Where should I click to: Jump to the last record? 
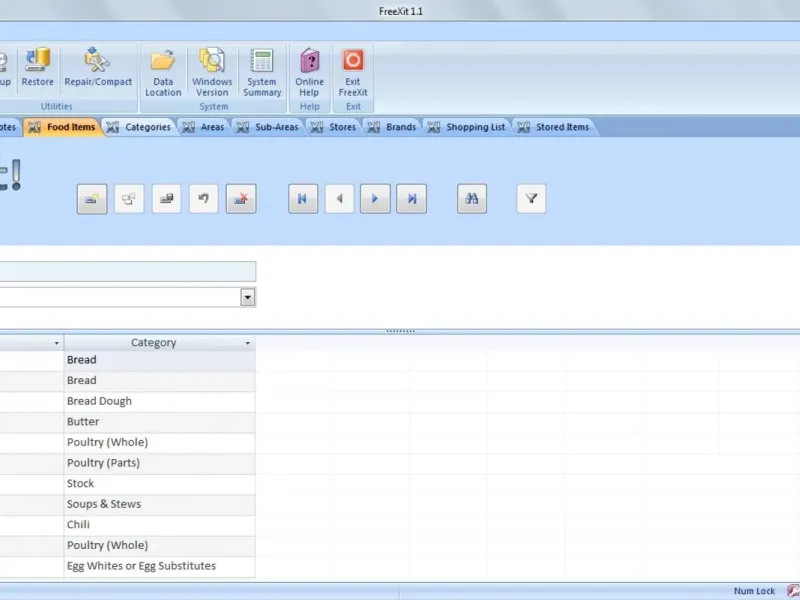[411, 198]
